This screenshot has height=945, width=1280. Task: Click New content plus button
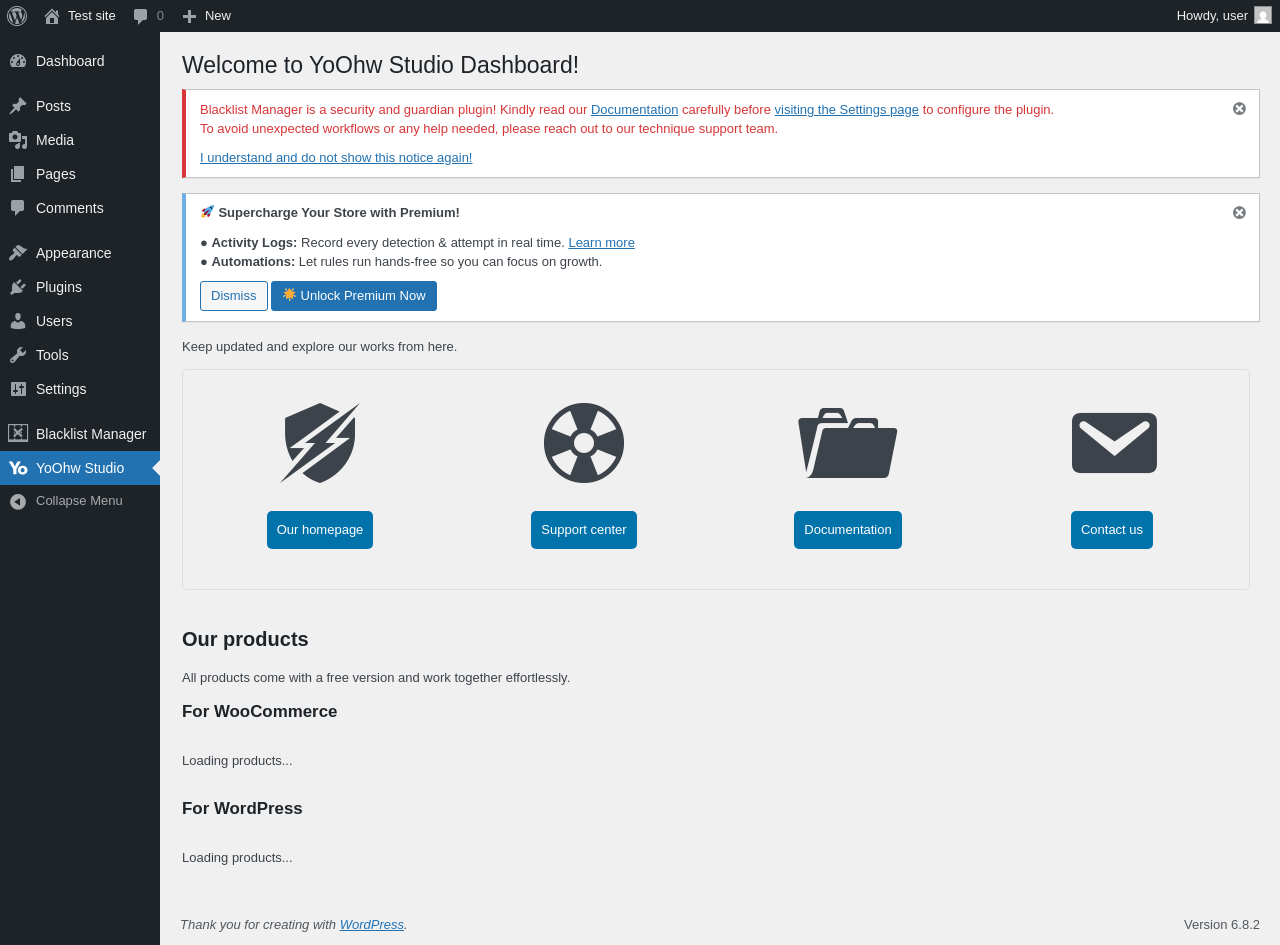(206, 16)
